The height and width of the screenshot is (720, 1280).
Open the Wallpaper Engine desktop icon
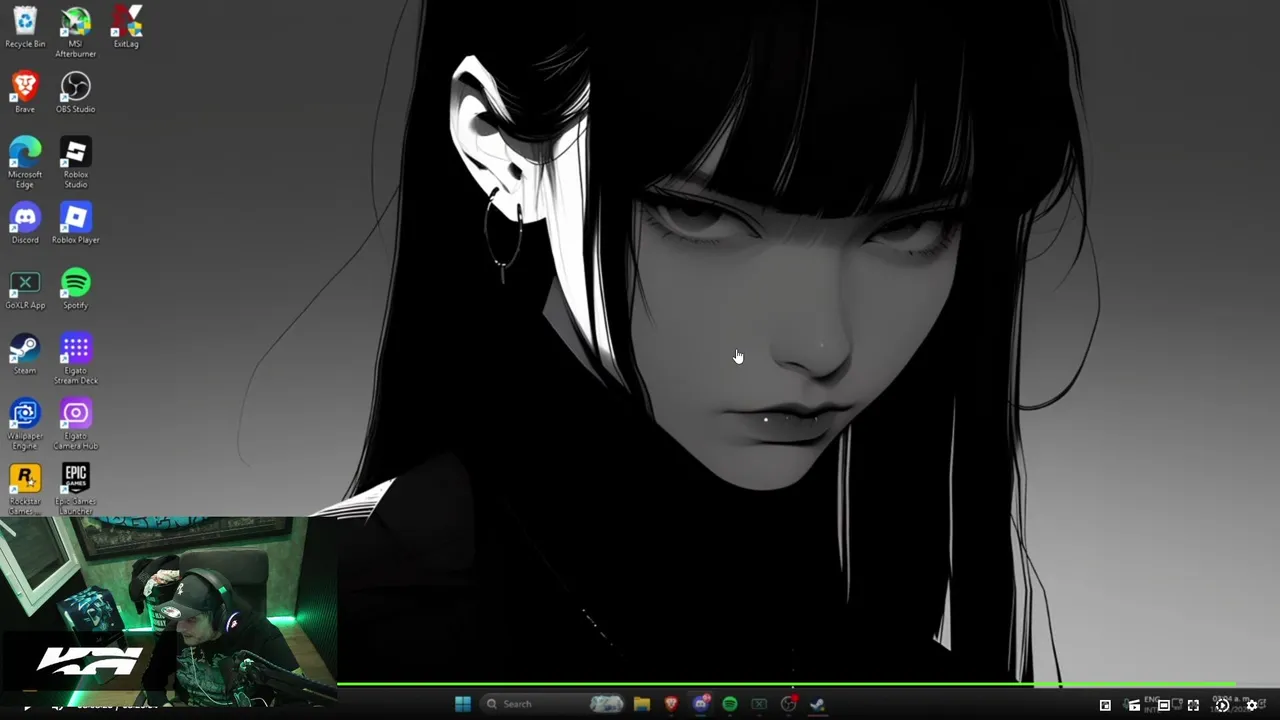[25, 424]
